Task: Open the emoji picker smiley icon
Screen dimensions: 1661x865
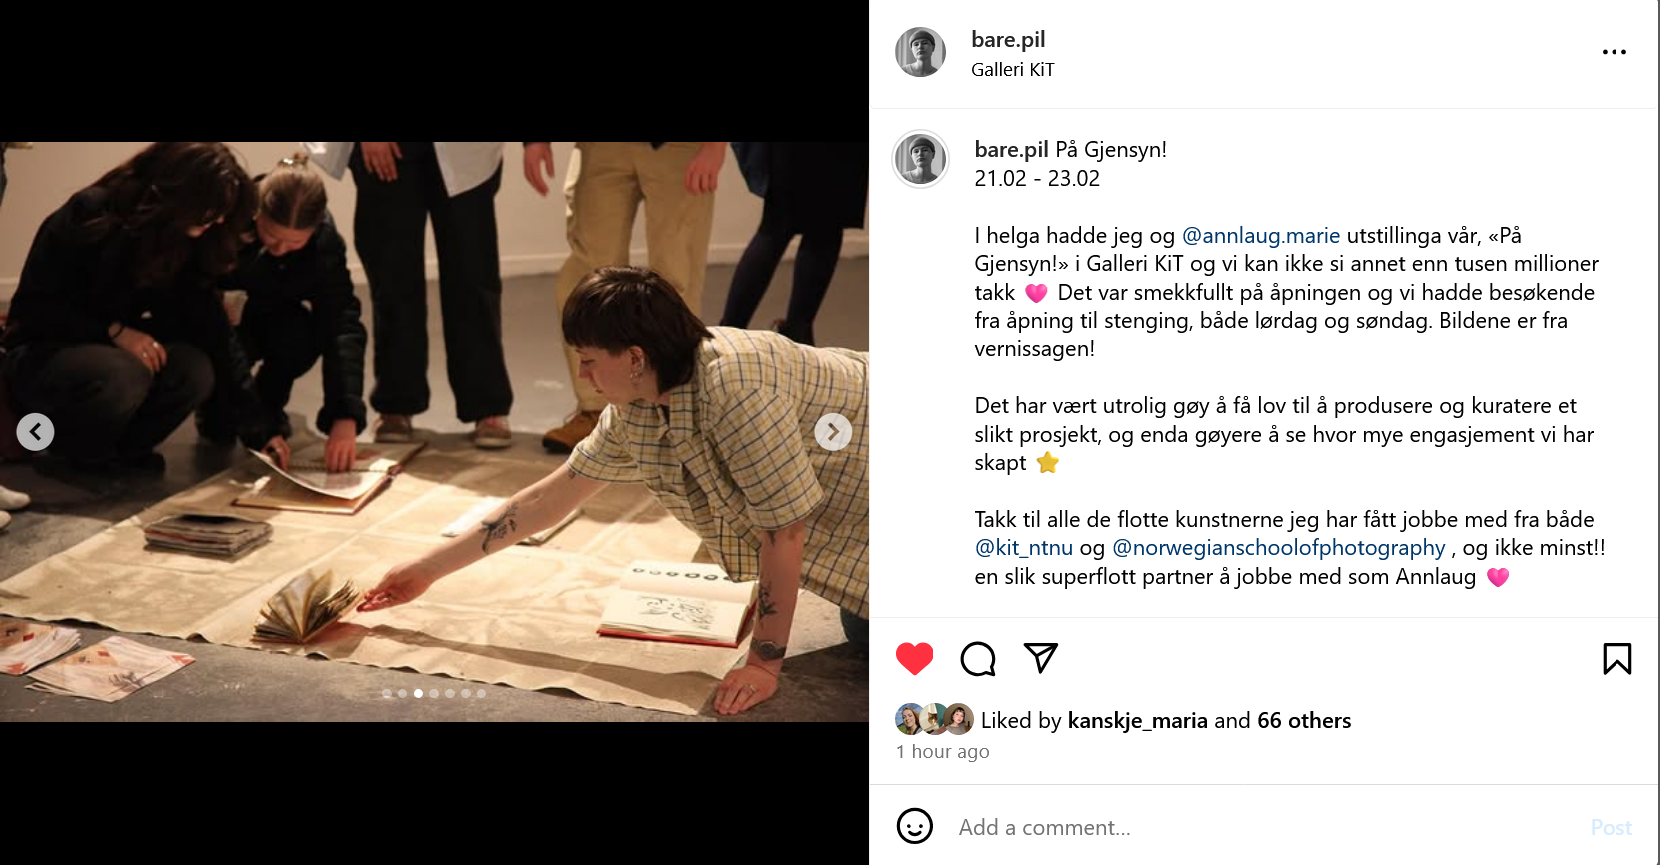Action: 914,826
